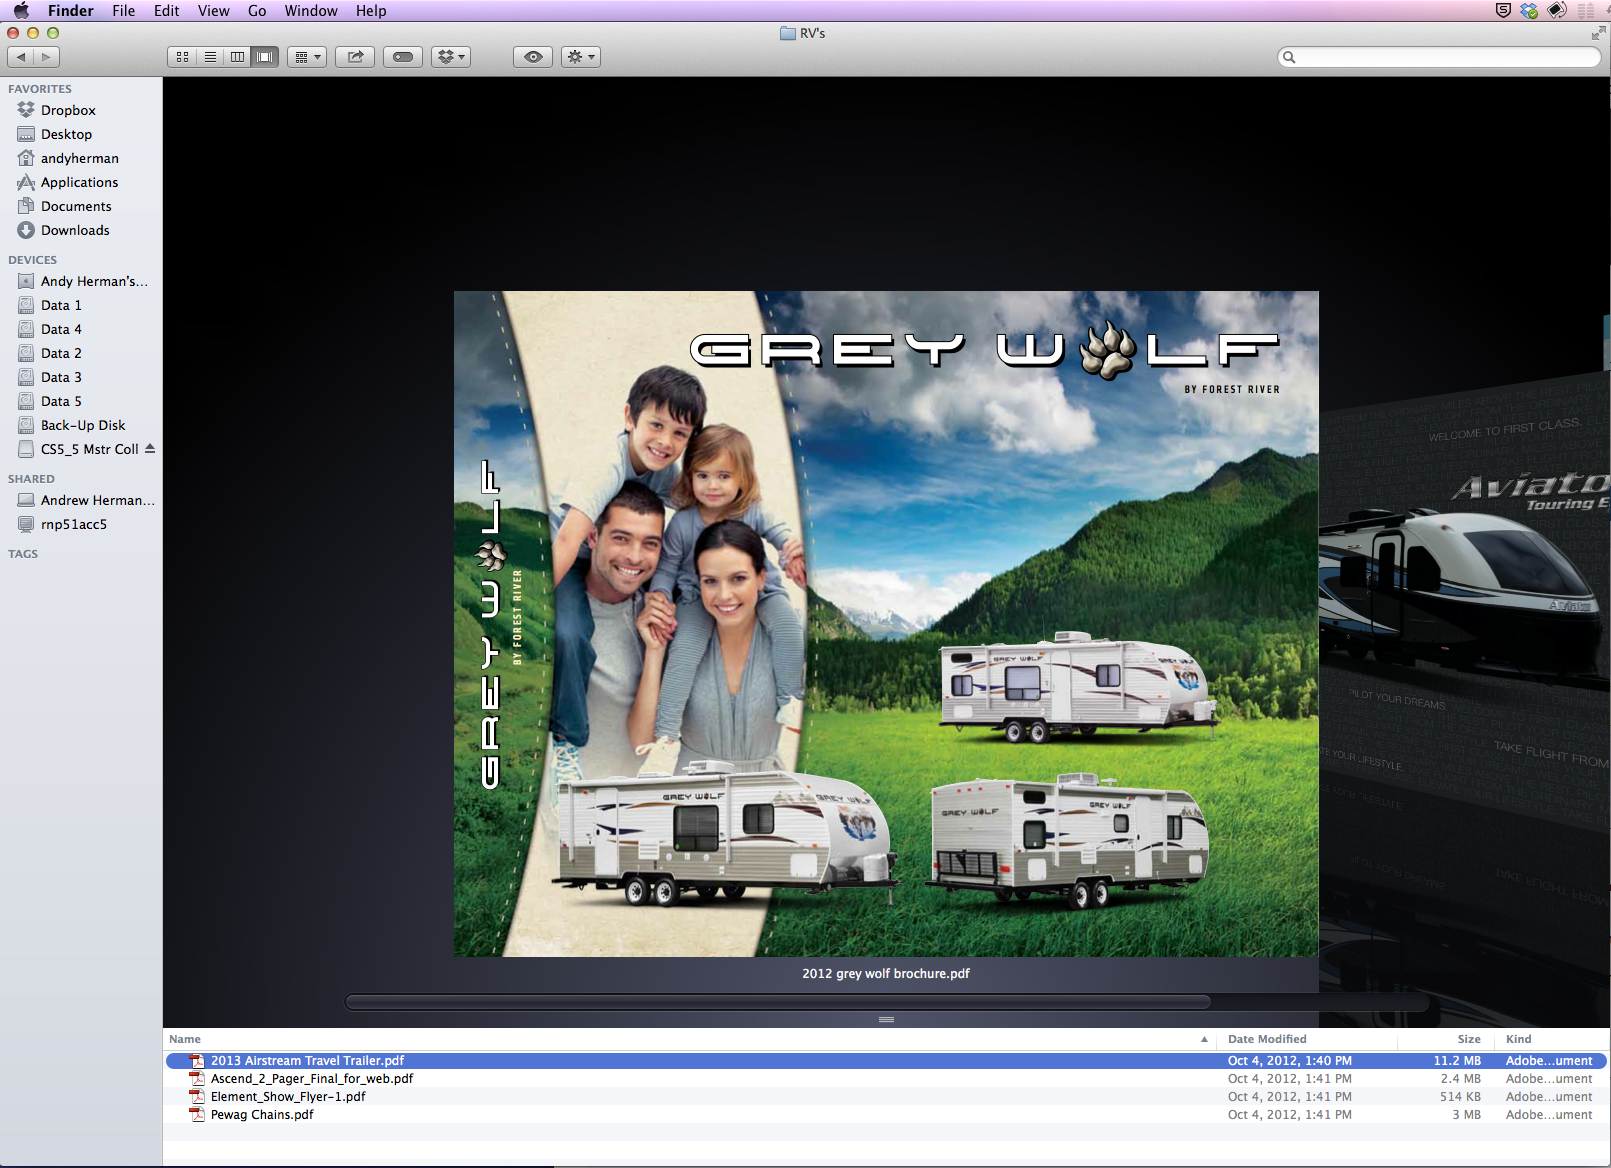Switch Finder to list view
Viewport: 1611px width, 1168px height.
click(x=210, y=57)
